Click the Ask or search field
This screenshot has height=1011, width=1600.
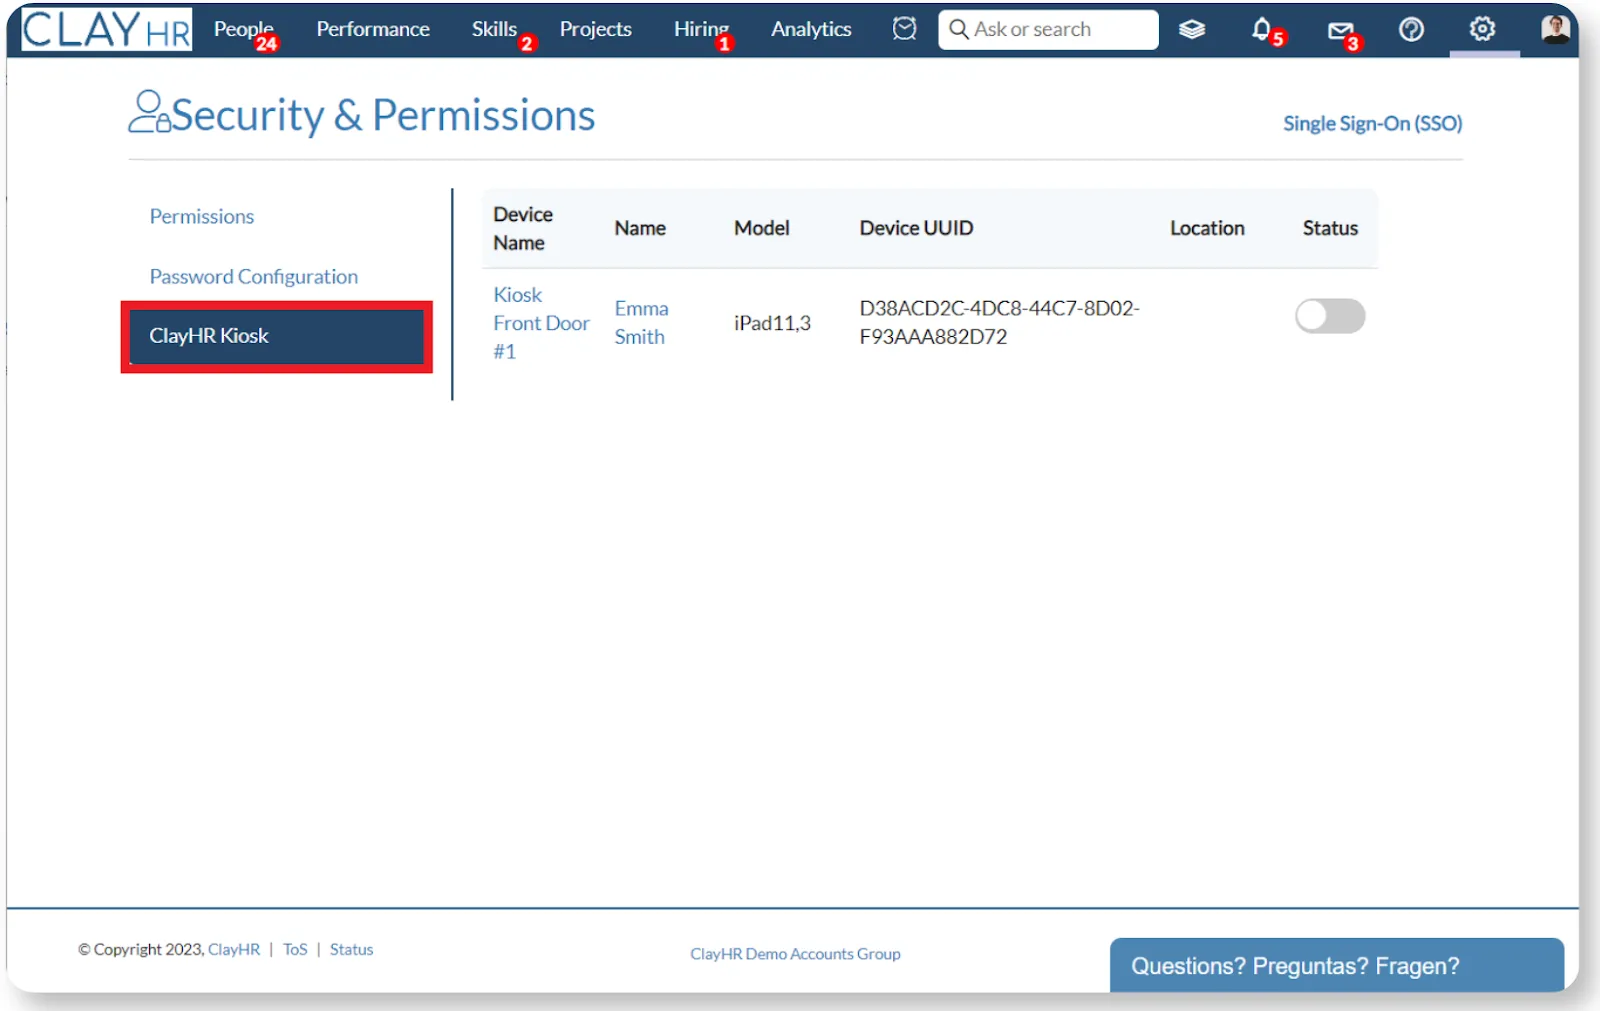coord(1048,29)
